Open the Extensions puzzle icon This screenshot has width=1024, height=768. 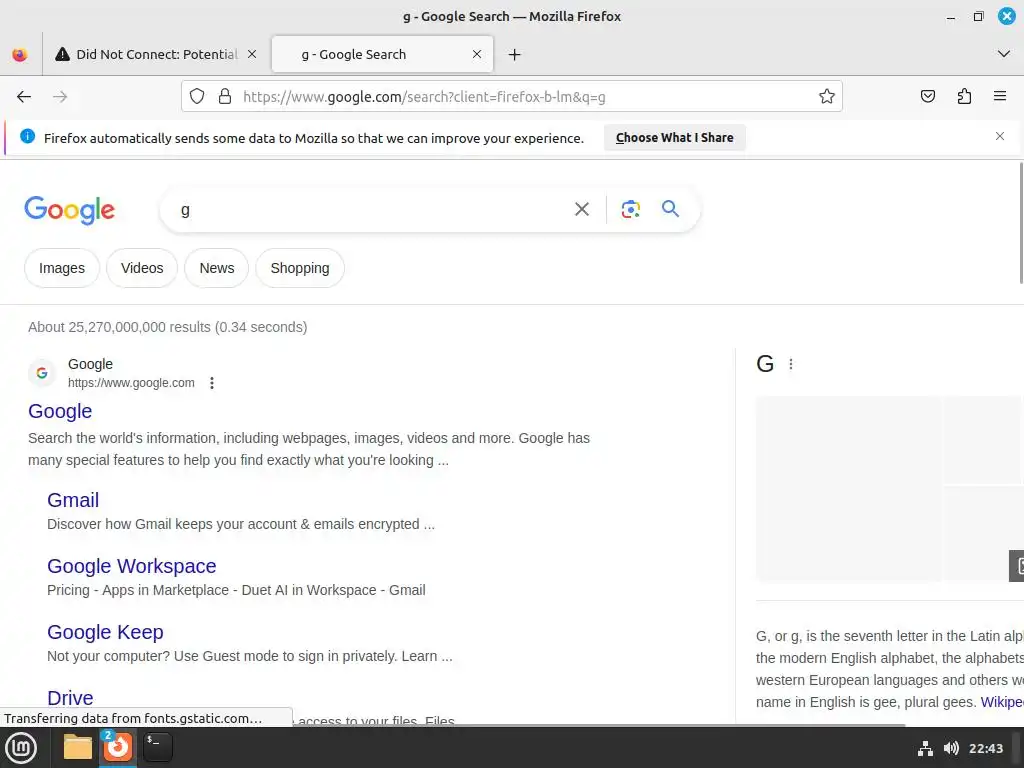tap(964, 97)
